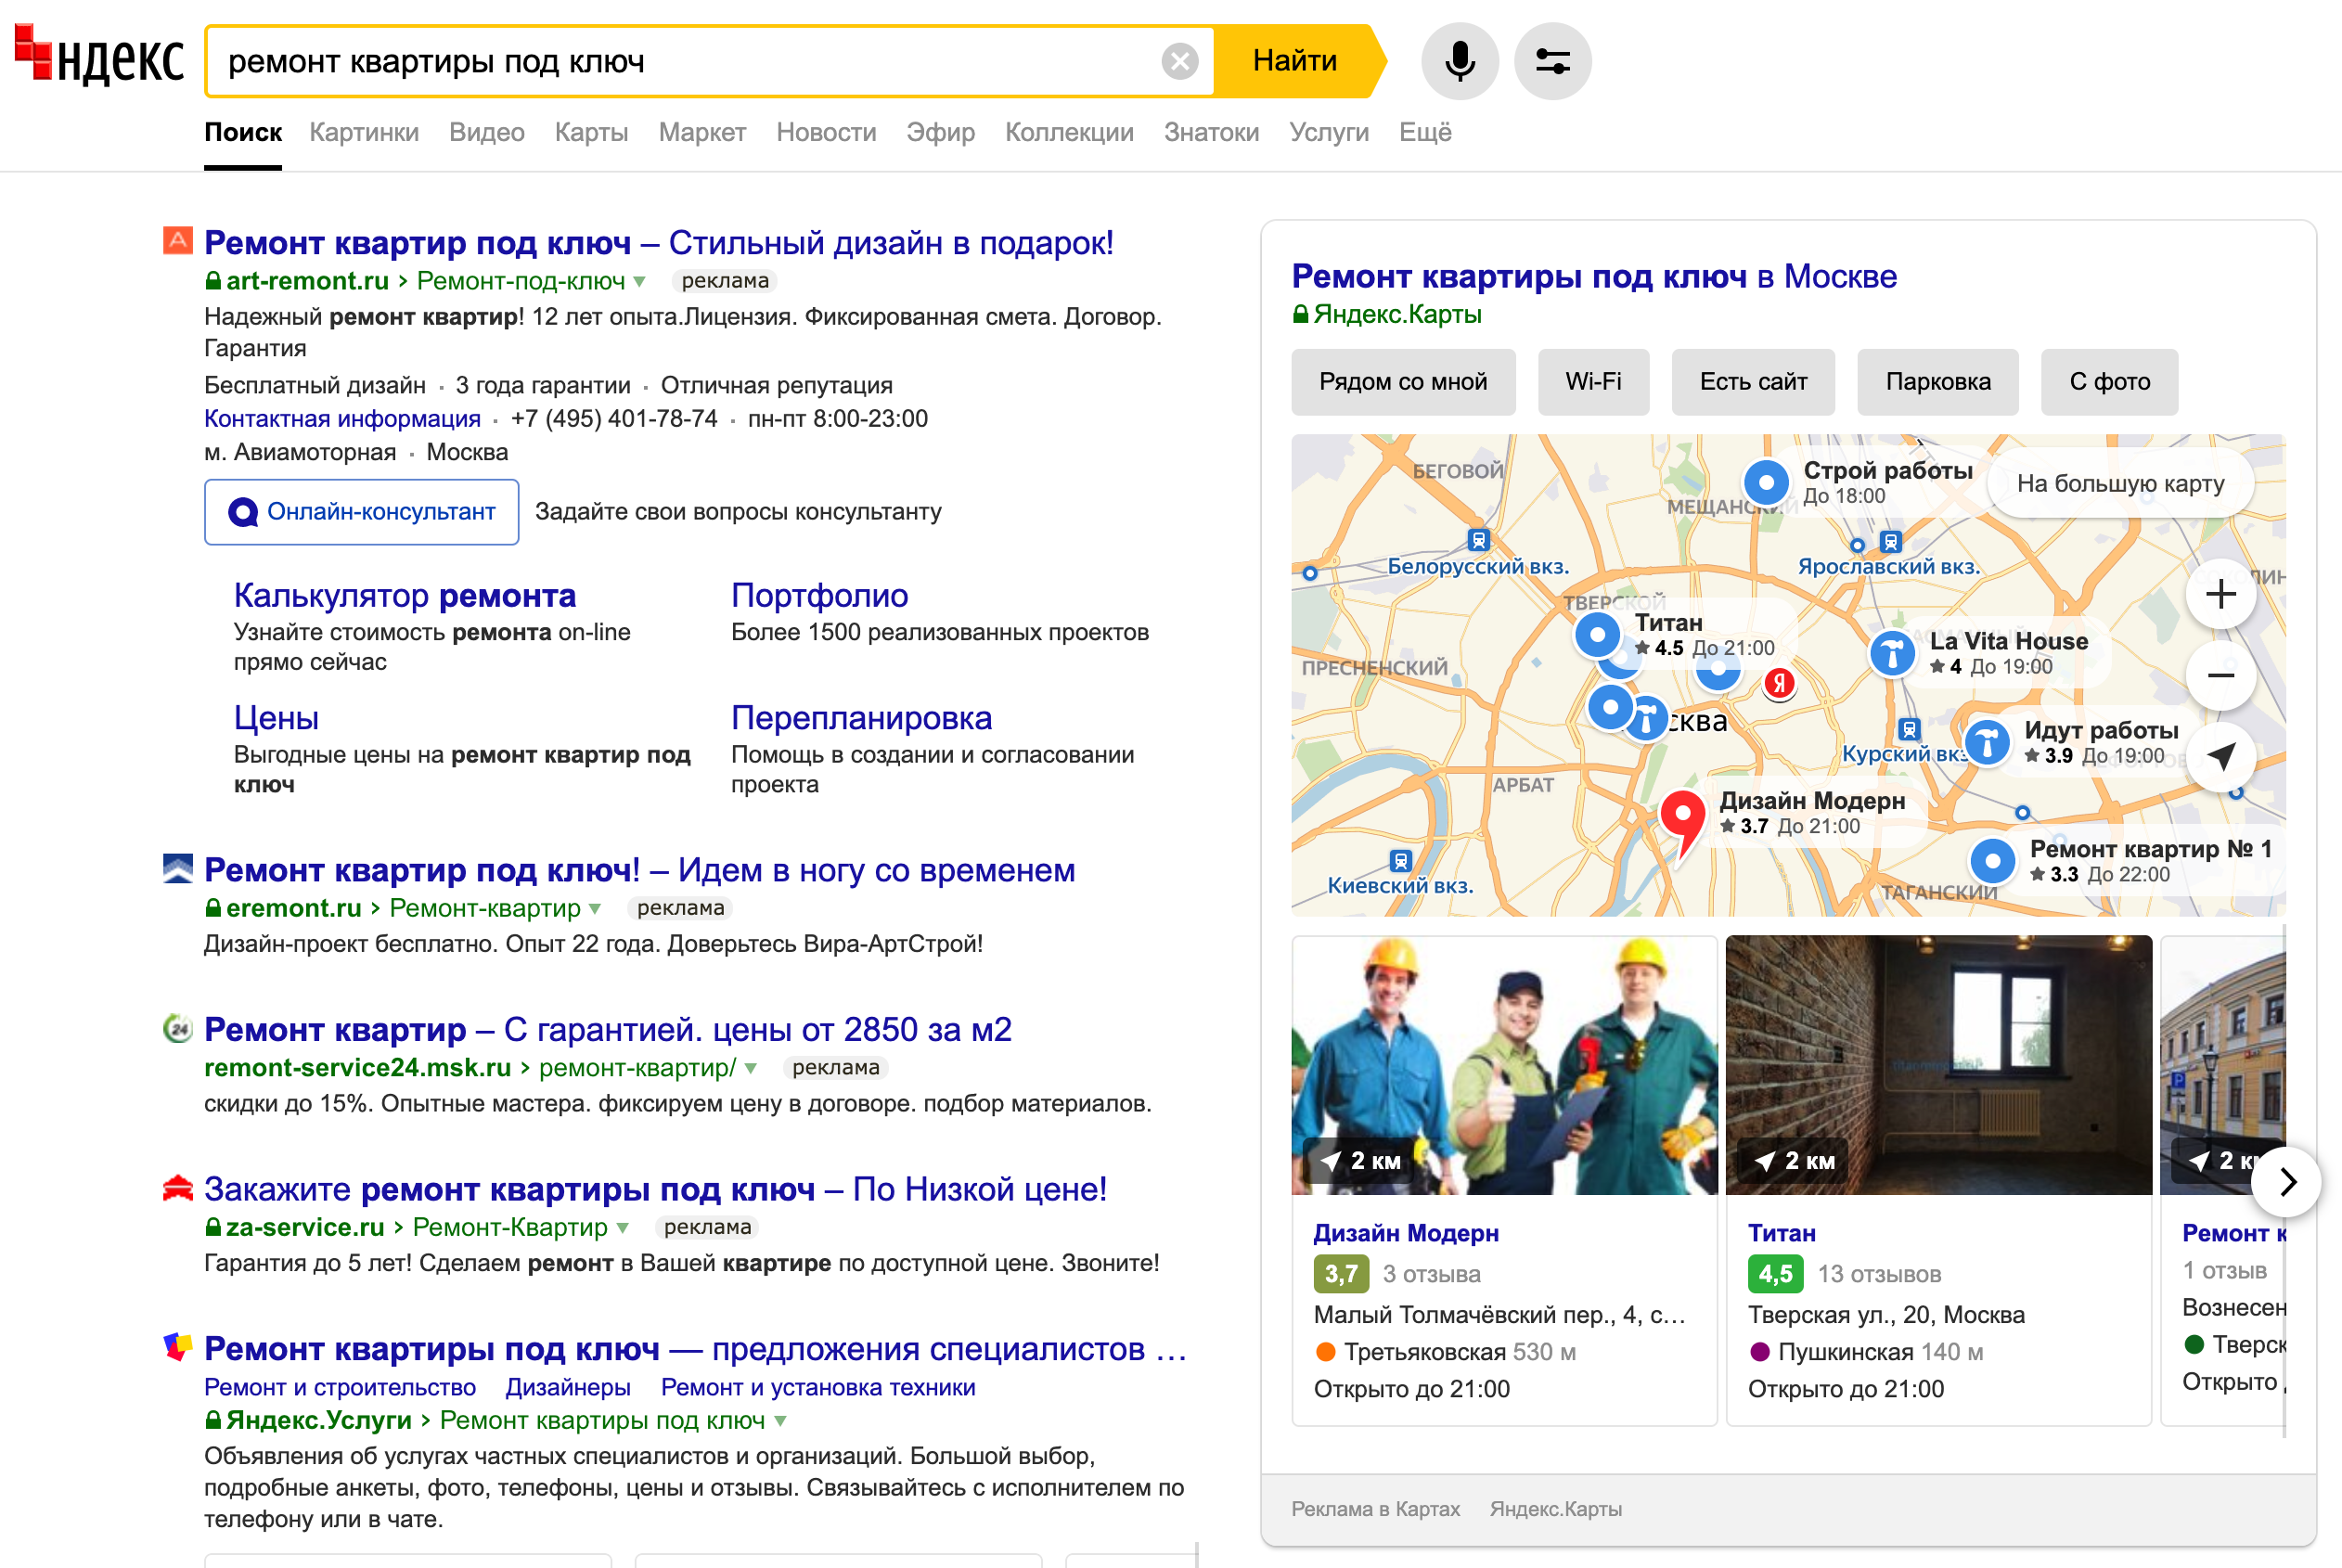
Task: Open Яндекс.Услуги specialists result title
Action: tap(695, 1349)
